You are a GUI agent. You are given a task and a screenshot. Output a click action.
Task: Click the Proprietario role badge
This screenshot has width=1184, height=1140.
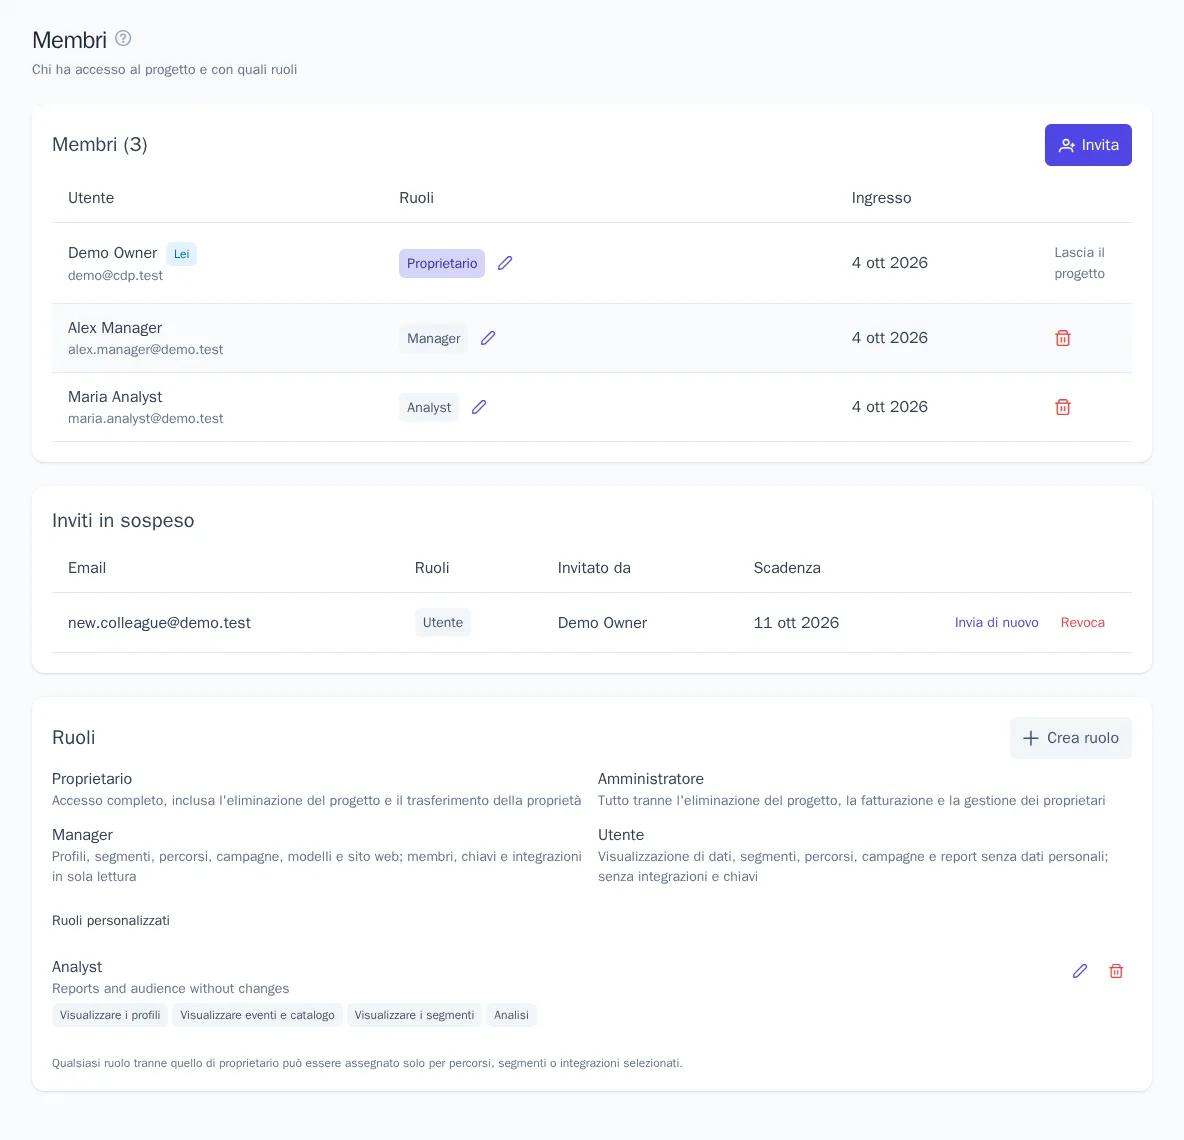tap(442, 263)
